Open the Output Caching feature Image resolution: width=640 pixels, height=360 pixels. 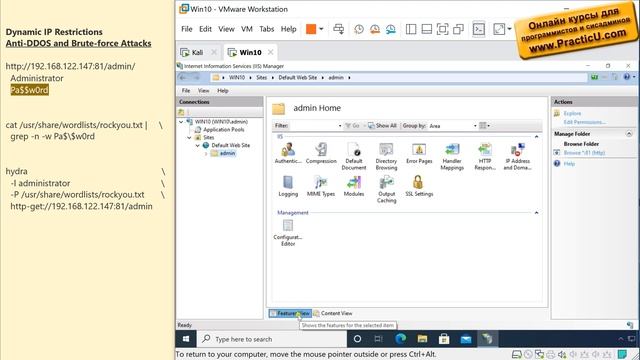pos(387,189)
